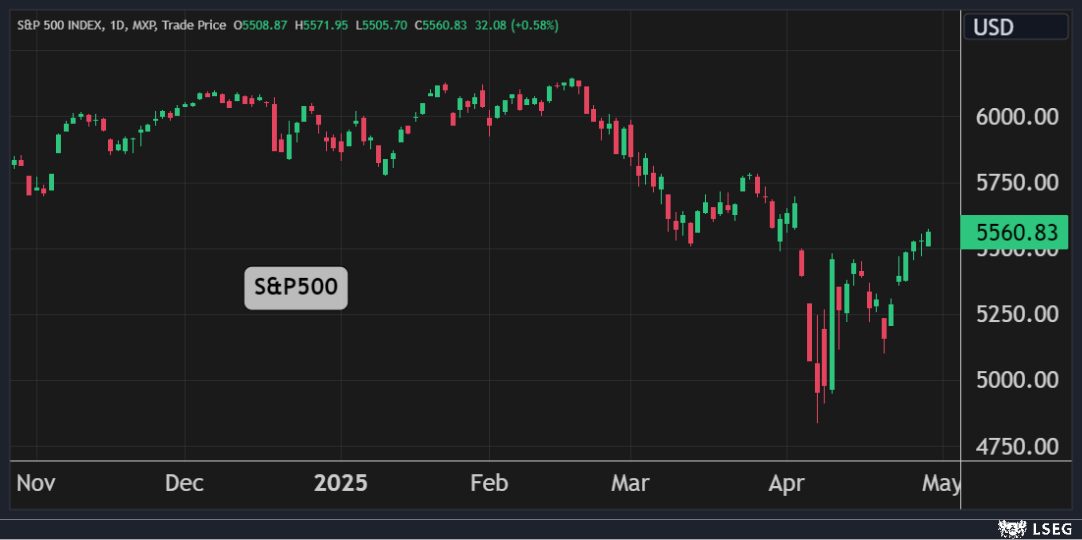The image size is (1082, 540).
Task: Click the 5000.00 price axis label
Action: (1016, 380)
